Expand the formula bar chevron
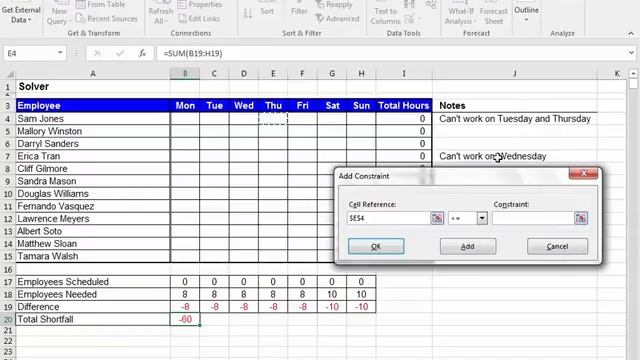Screen dimensions: 640x360 (x=631, y=53)
